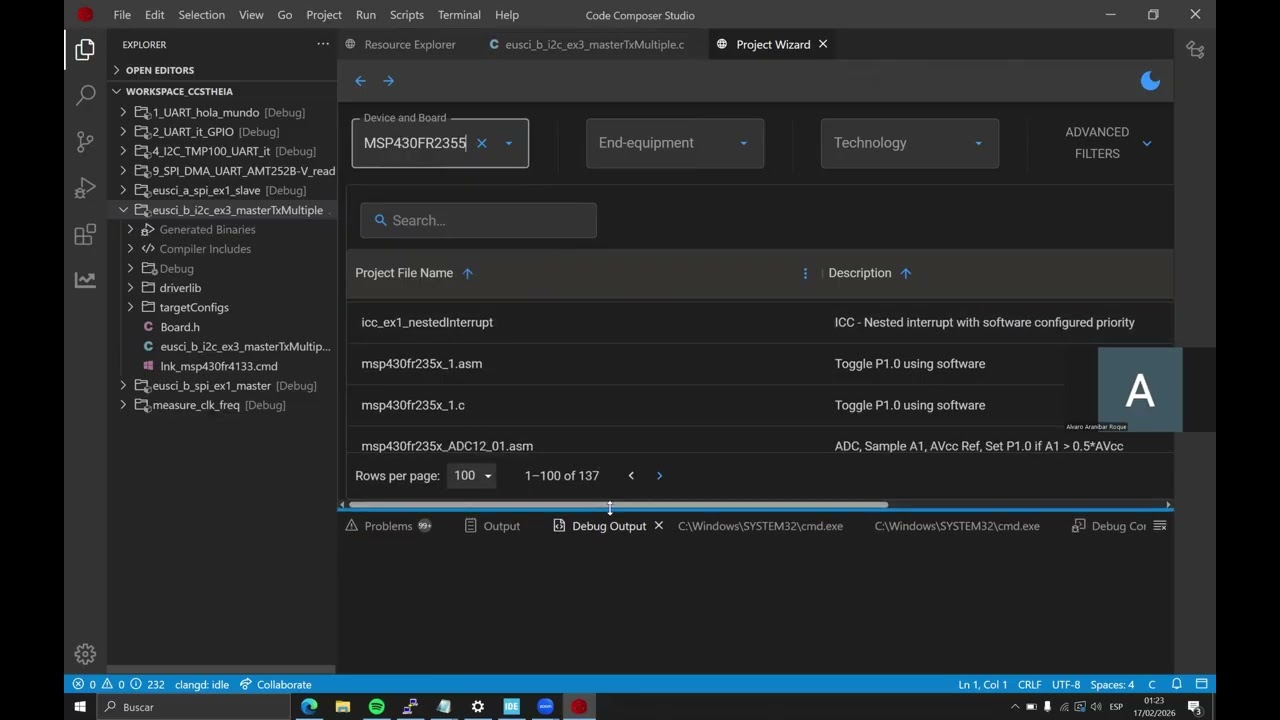Viewport: 1280px width, 720px height.
Task: Collapse eusci_b_i2c_ex3_masterTxMultiple project
Action: point(123,210)
